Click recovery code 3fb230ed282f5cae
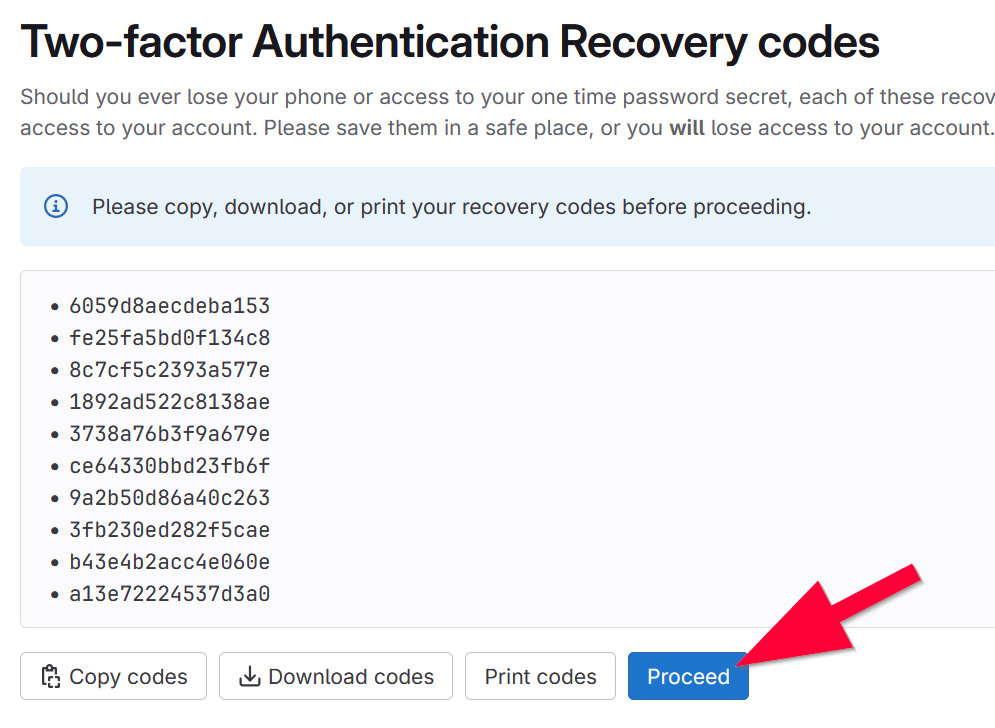 pos(169,530)
